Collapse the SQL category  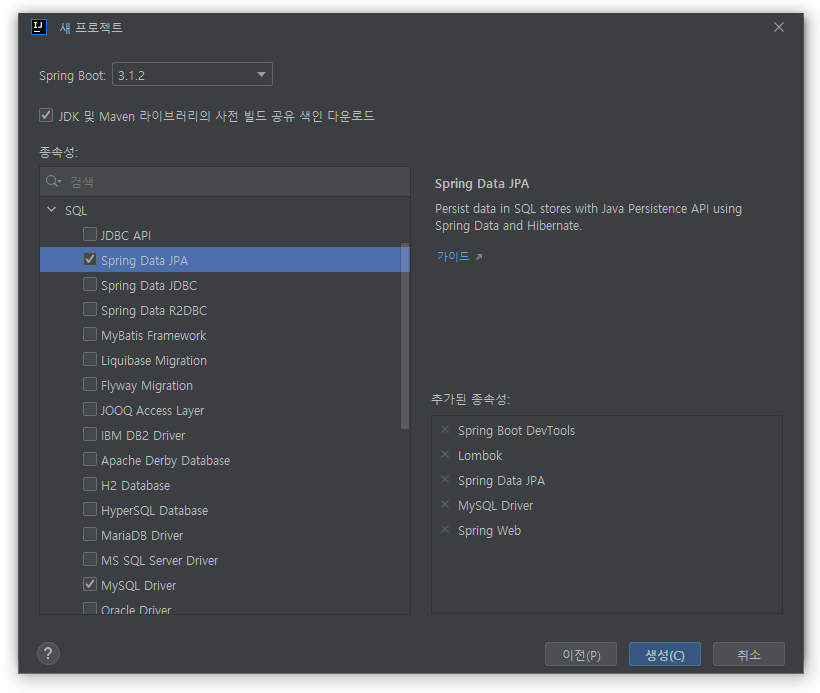tap(51, 210)
